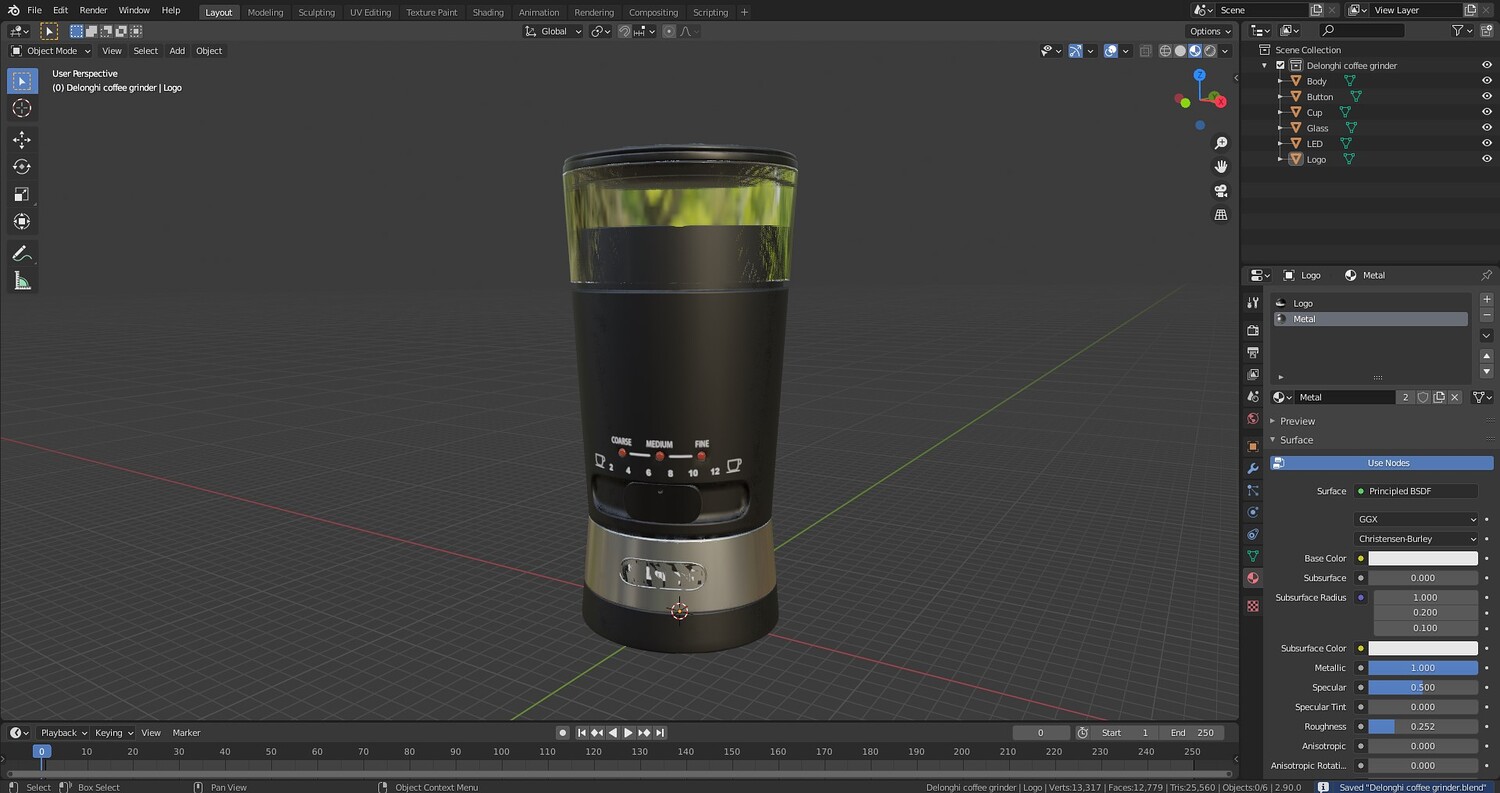Image resolution: width=1500 pixels, height=793 pixels.
Task: Open the Object properties tab icon
Action: tap(1253, 446)
